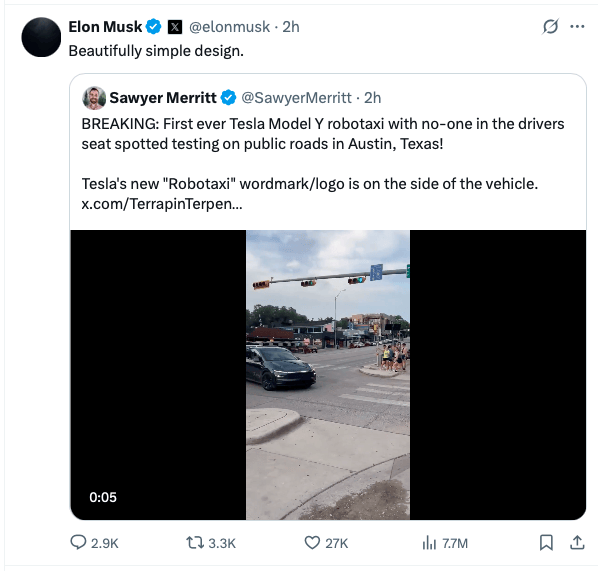Viewport: 598px width, 571px height.
Task: Bookmark this post
Action: pyautogui.click(x=546, y=542)
